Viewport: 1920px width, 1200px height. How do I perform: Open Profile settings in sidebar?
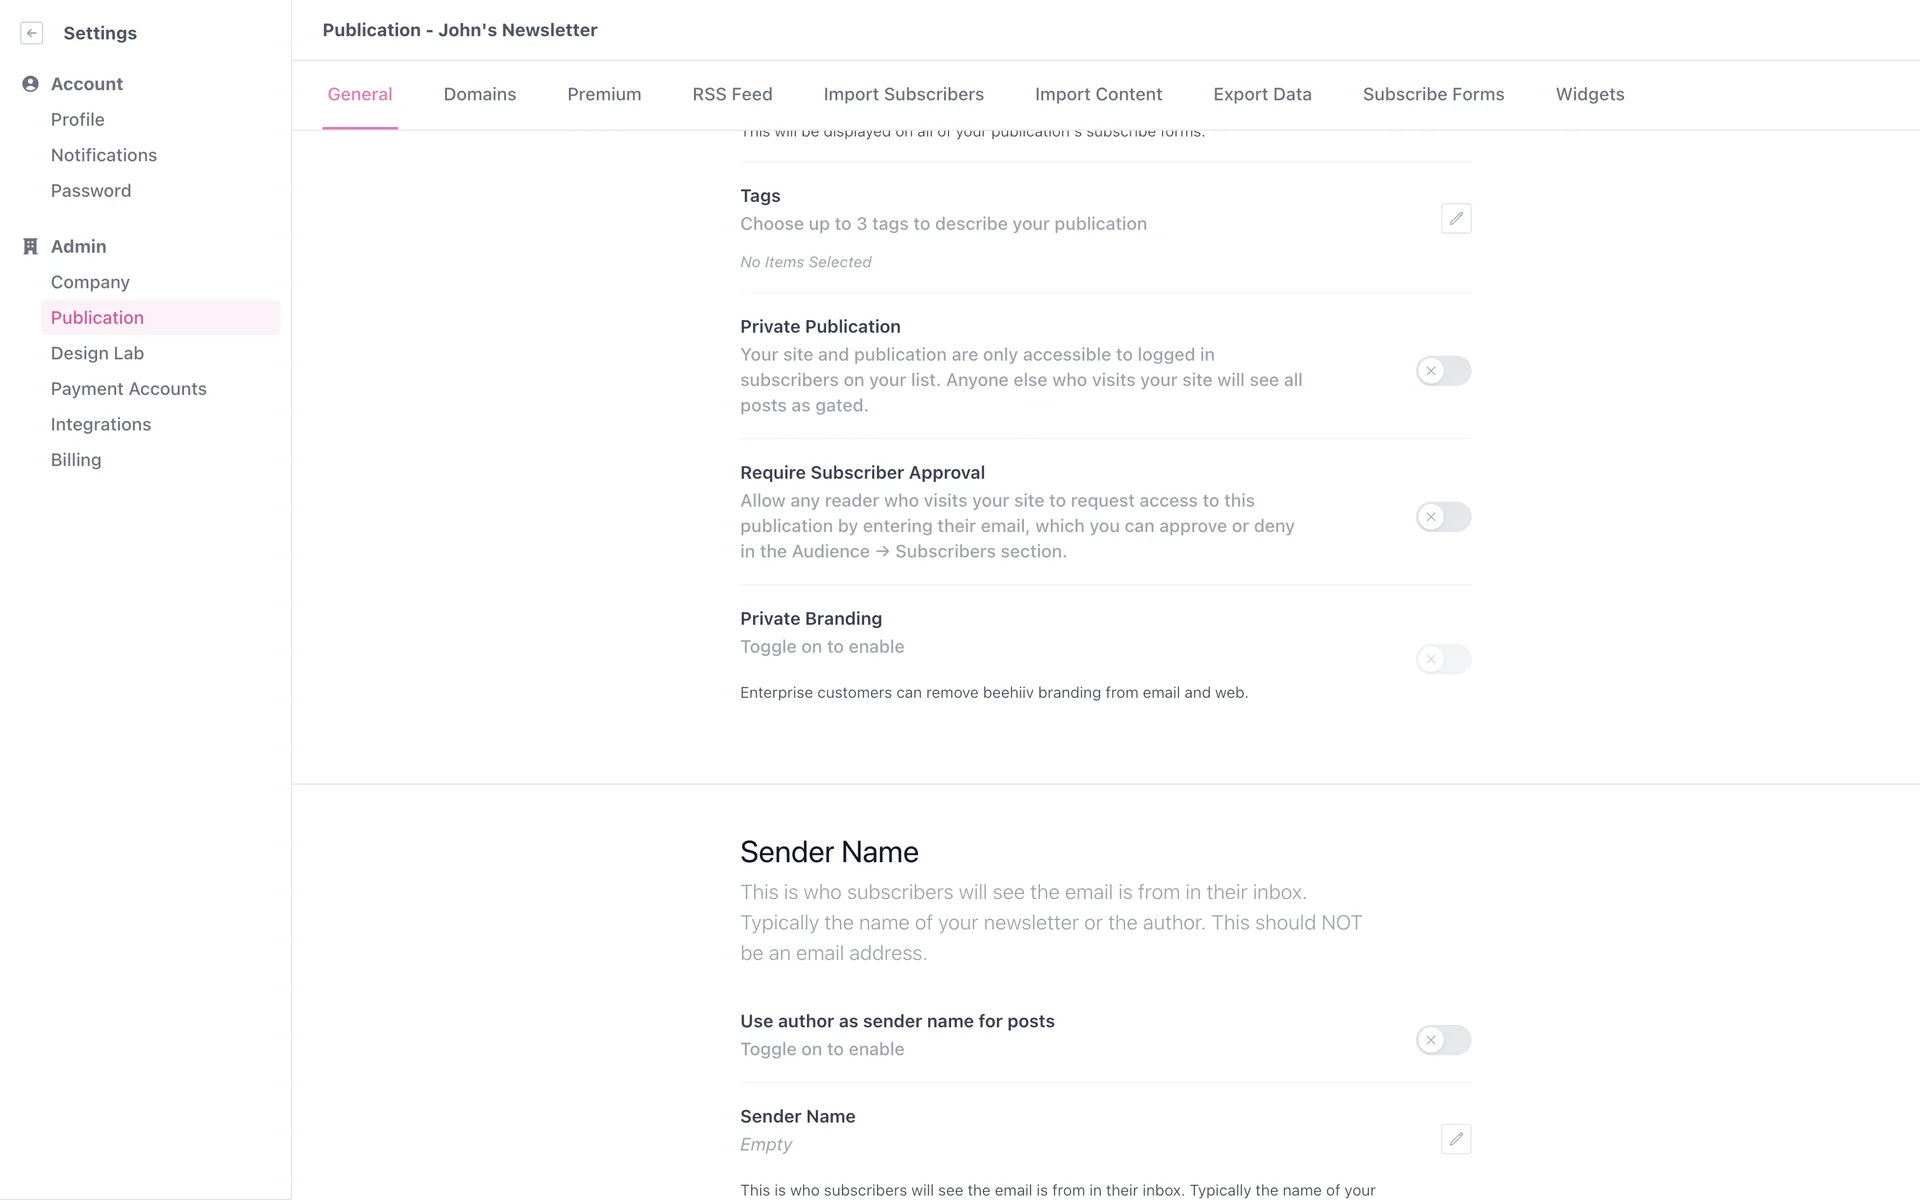tap(78, 120)
